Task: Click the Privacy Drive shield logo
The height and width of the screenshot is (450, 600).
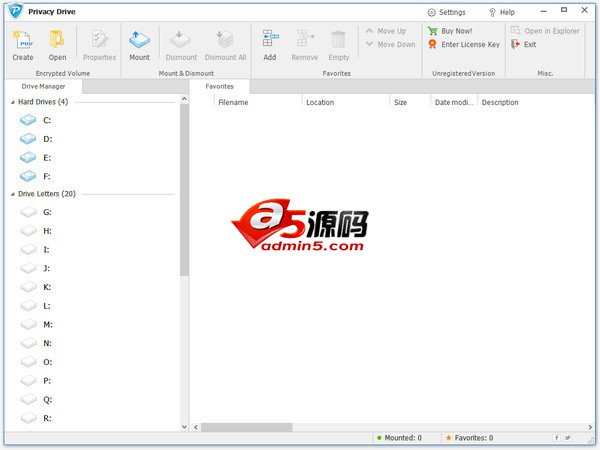Action: point(16,11)
